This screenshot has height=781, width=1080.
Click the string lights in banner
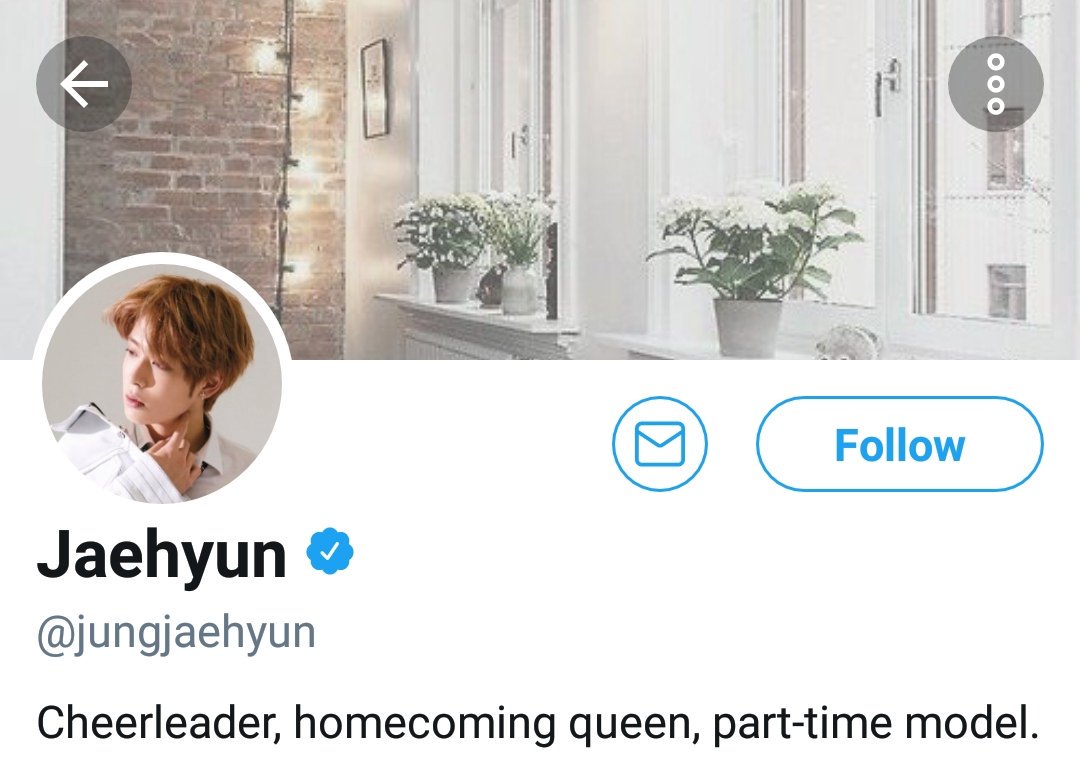pos(289,158)
